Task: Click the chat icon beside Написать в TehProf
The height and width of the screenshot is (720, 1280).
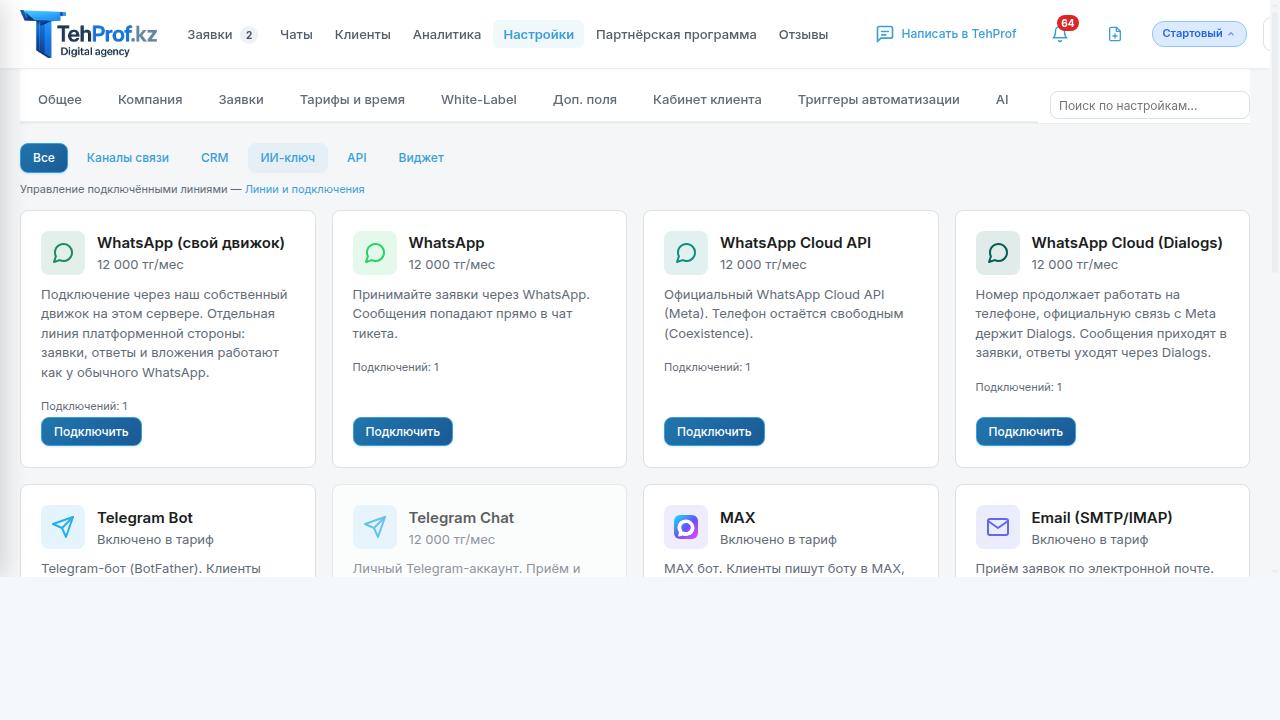Action: click(x=884, y=34)
